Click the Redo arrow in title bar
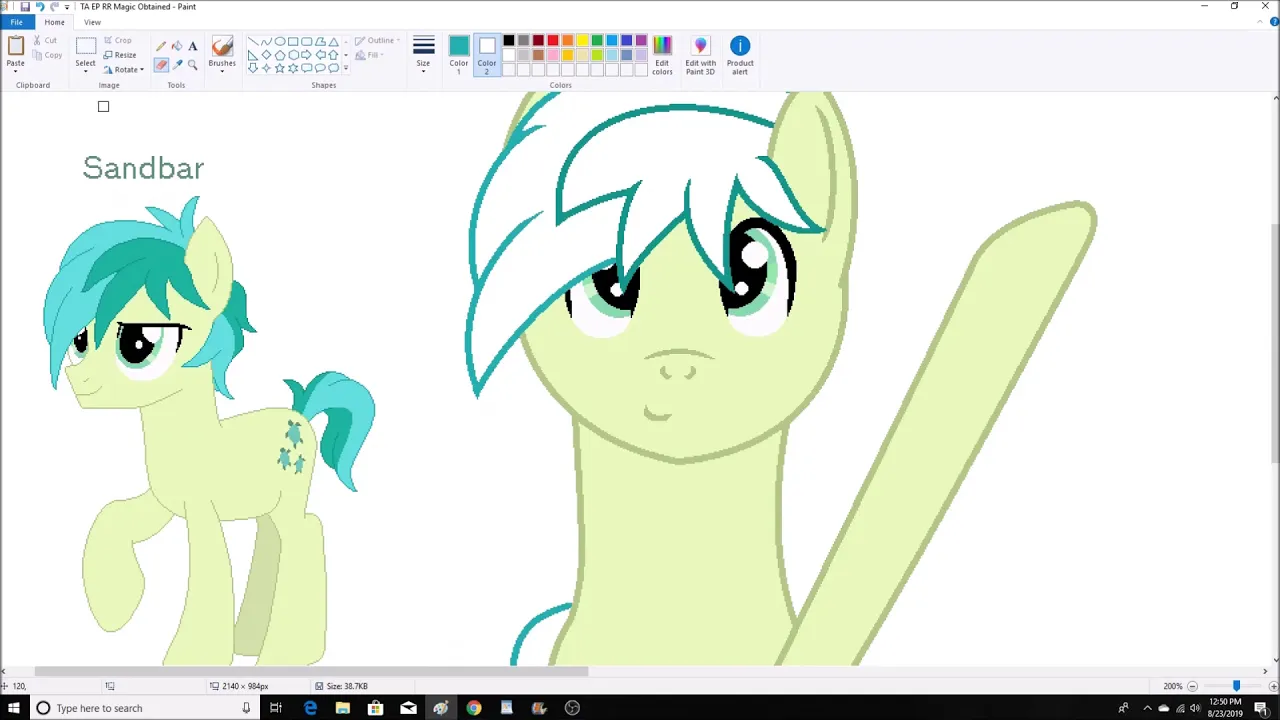This screenshot has height=720, width=1280. pyautogui.click(x=54, y=6)
